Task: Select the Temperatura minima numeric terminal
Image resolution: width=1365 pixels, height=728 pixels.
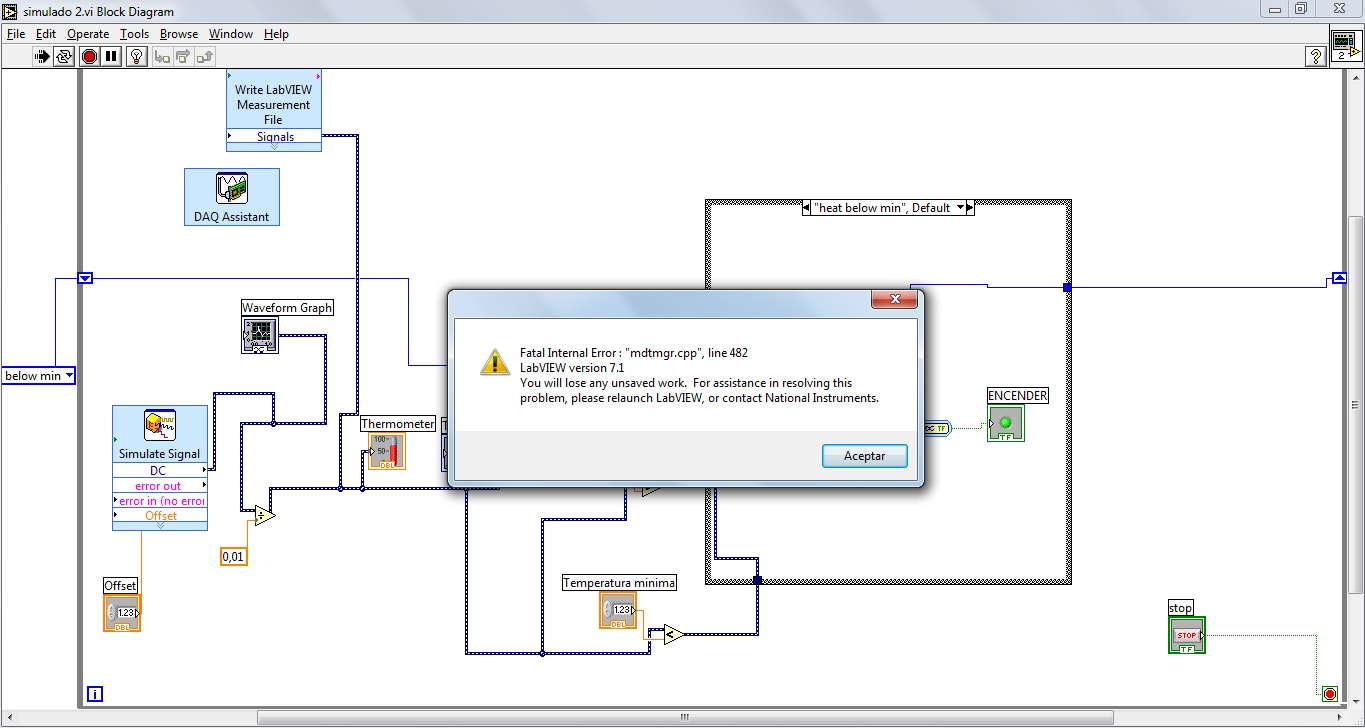Action: (618, 610)
